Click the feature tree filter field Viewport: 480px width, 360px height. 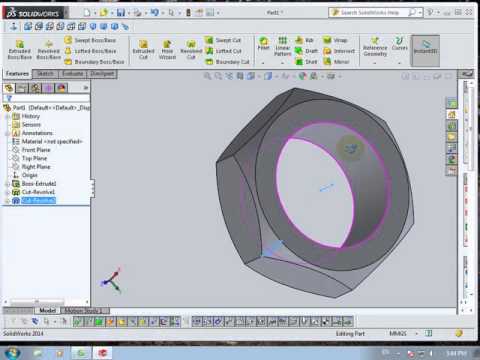point(46,98)
